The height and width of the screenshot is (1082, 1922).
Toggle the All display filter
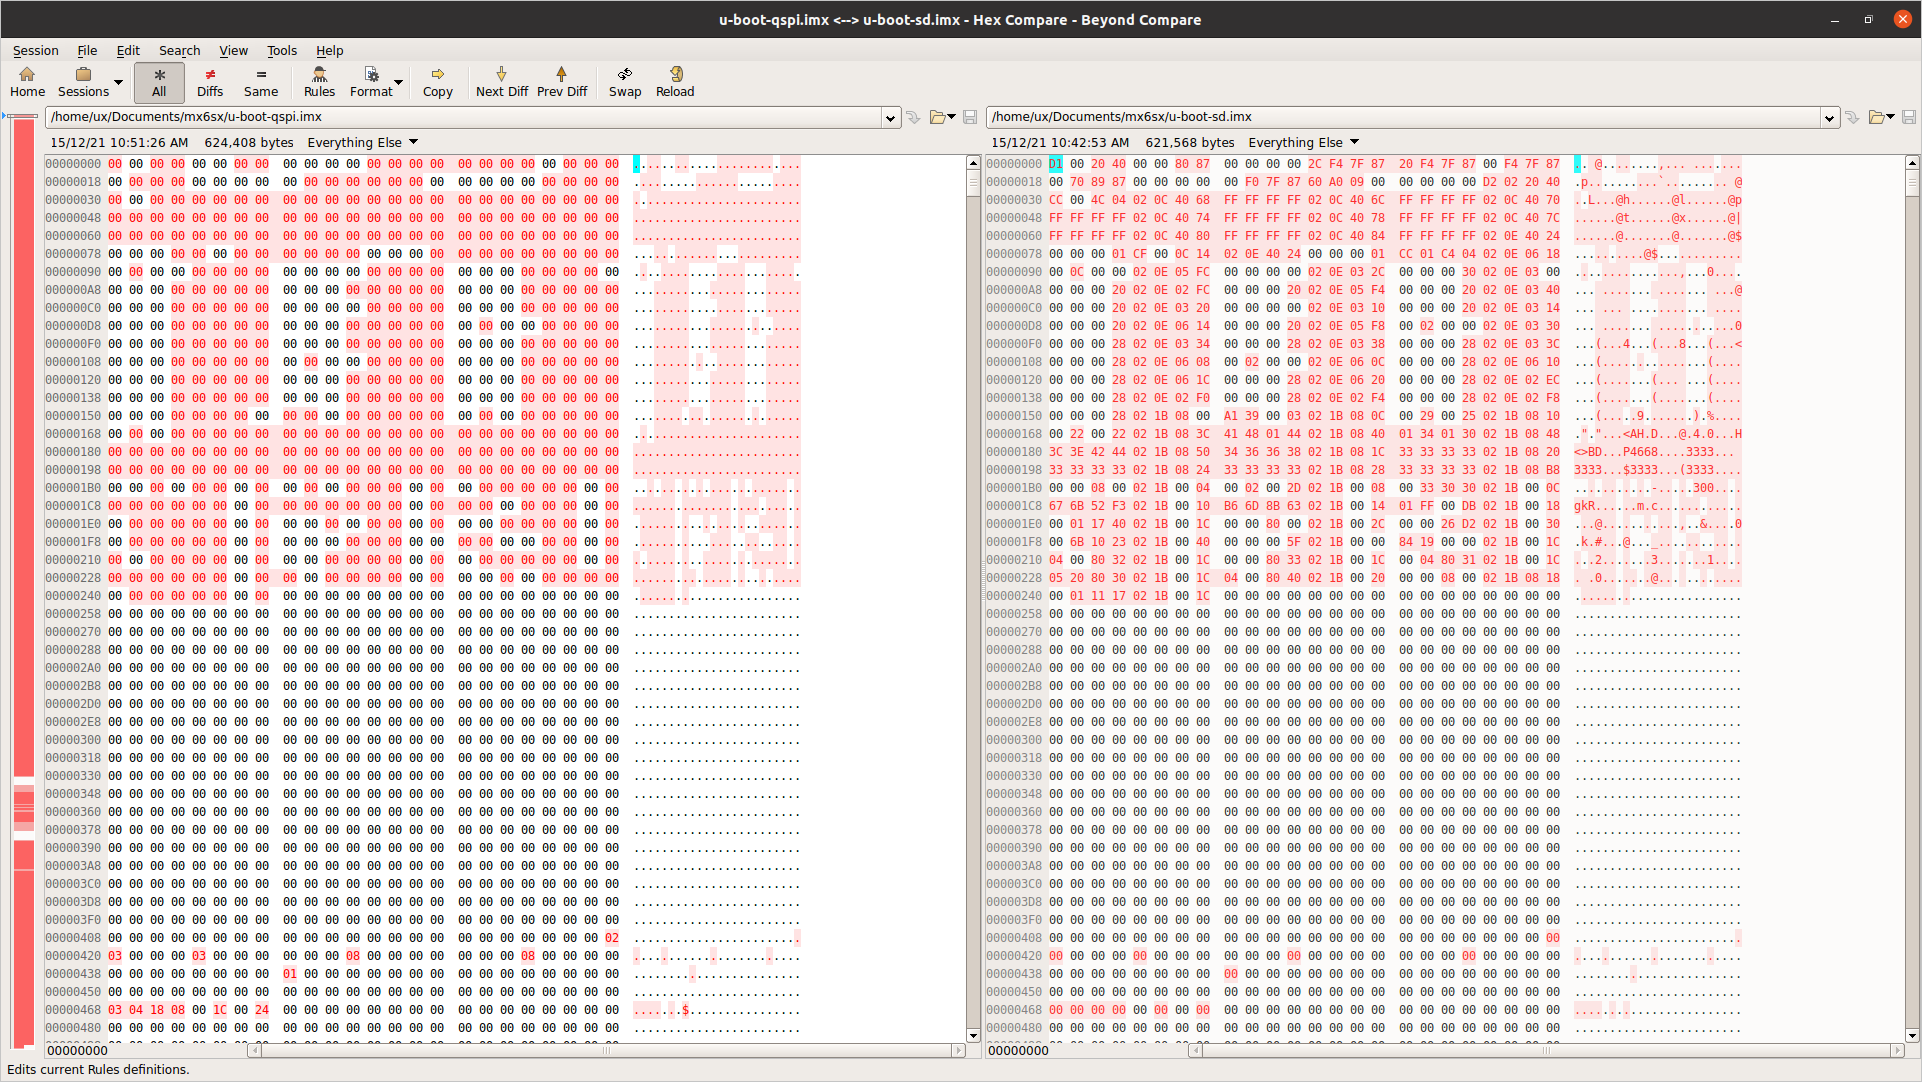[159, 81]
